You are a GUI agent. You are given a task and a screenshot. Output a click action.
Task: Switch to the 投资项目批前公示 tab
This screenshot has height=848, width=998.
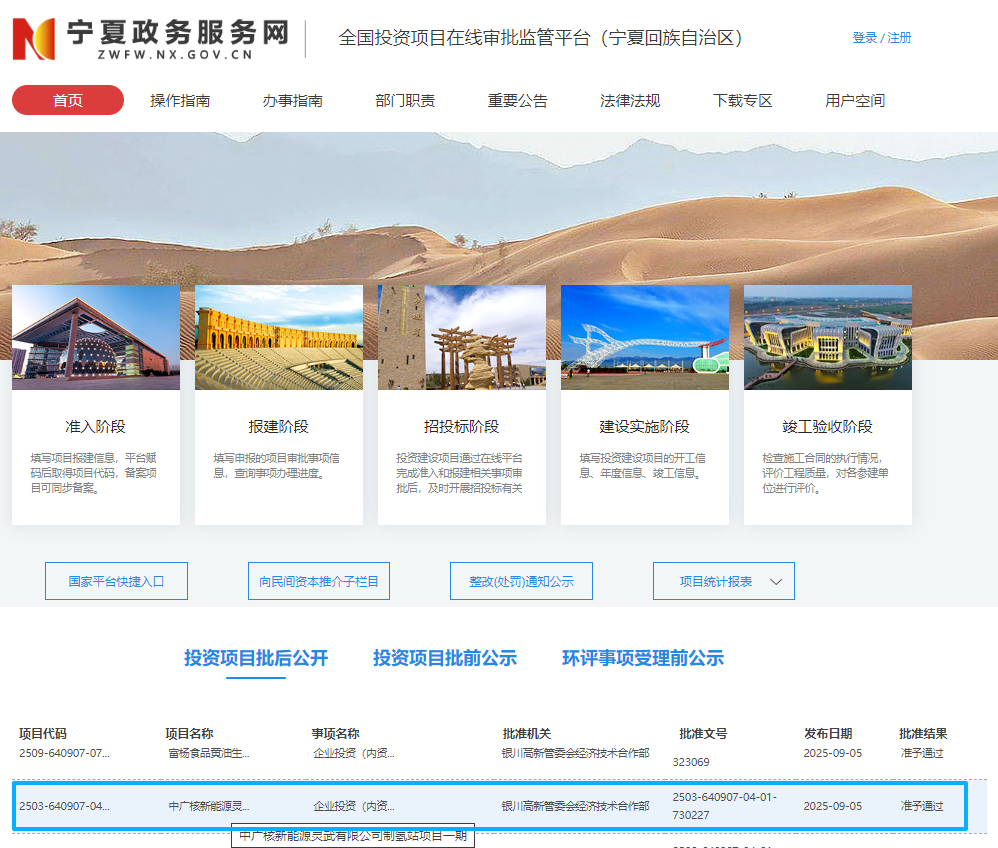coord(444,658)
